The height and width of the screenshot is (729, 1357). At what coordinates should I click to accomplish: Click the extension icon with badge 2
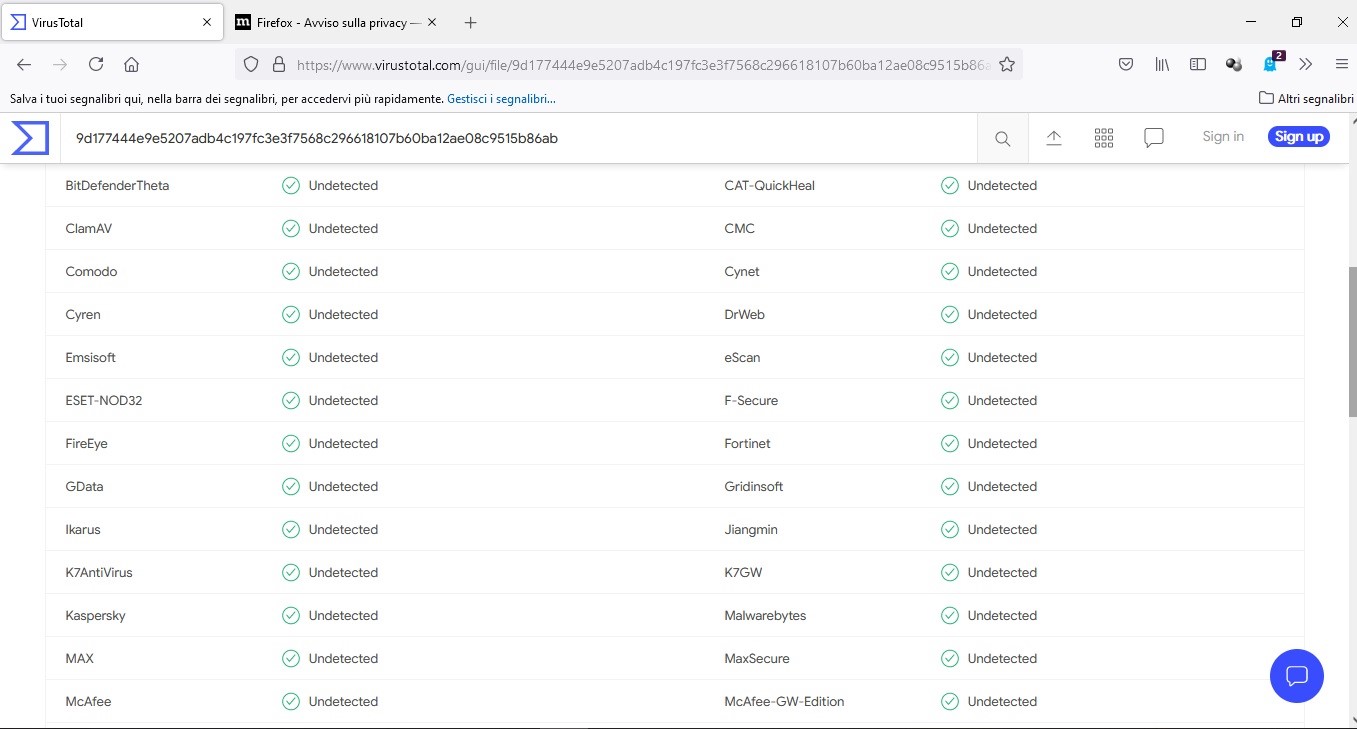pos(1271,63)
